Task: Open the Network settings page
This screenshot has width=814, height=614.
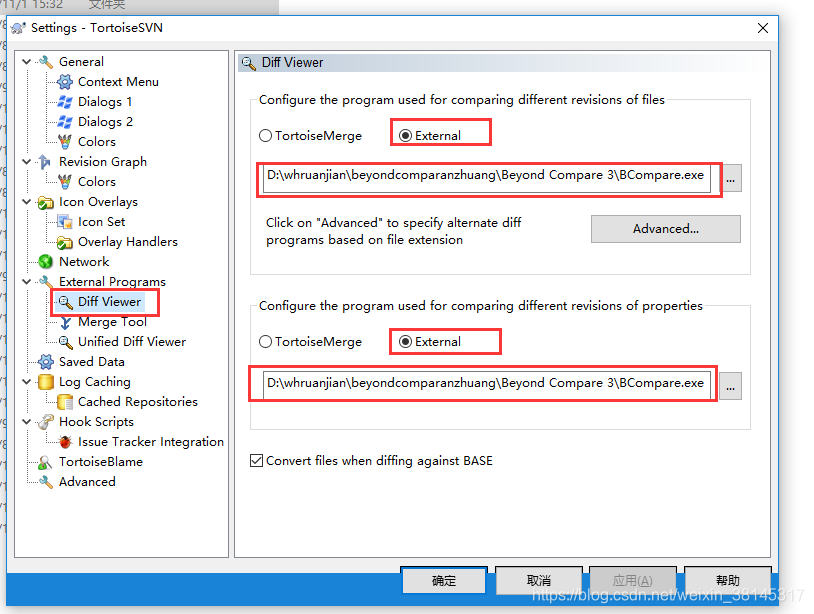Action: [84, 262]
